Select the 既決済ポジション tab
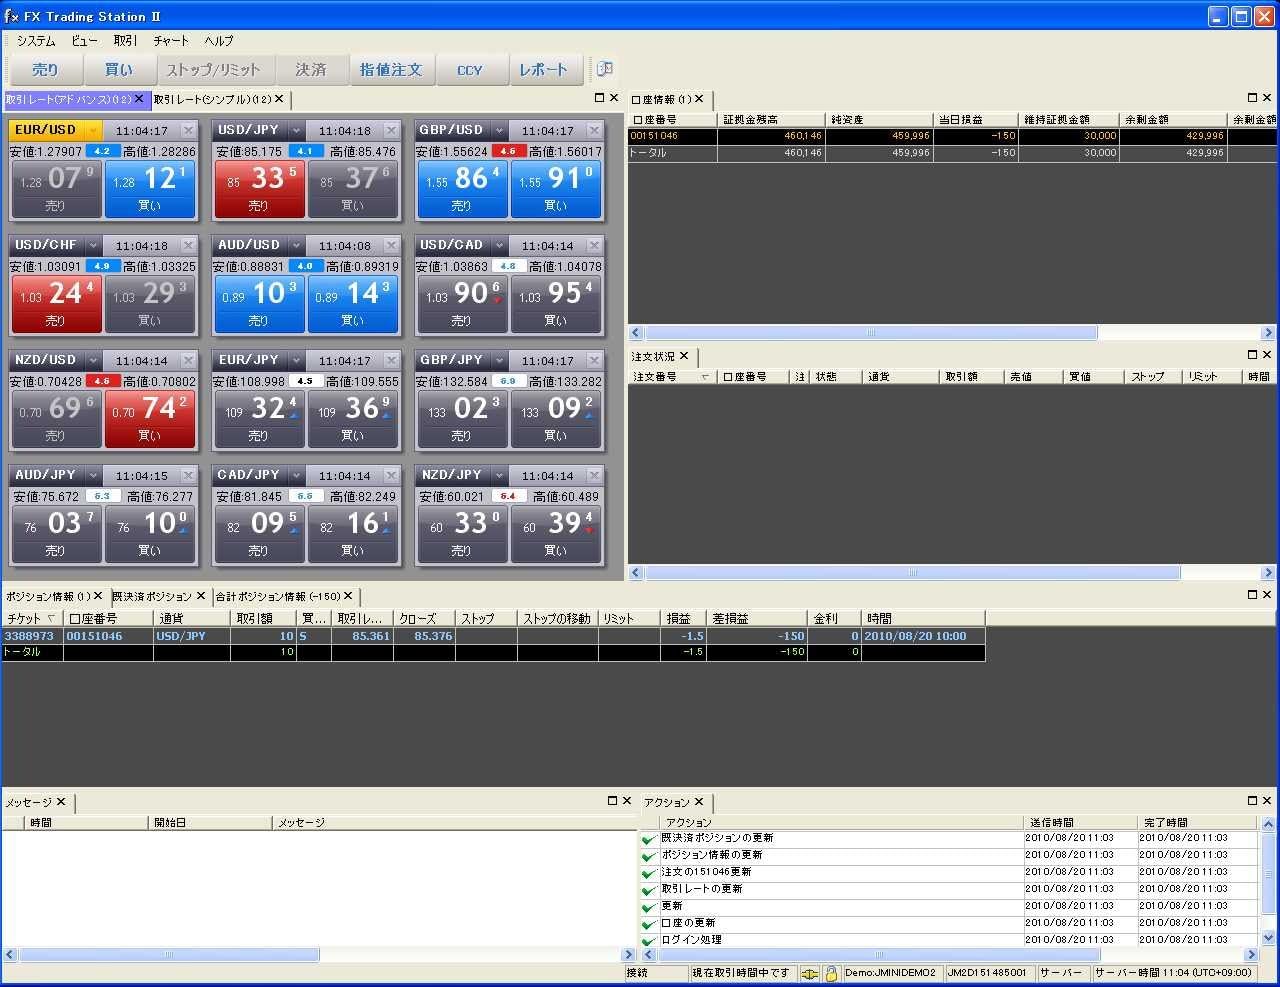The height and width of the screenshot is (987, 1280). (x=152, y=596)
